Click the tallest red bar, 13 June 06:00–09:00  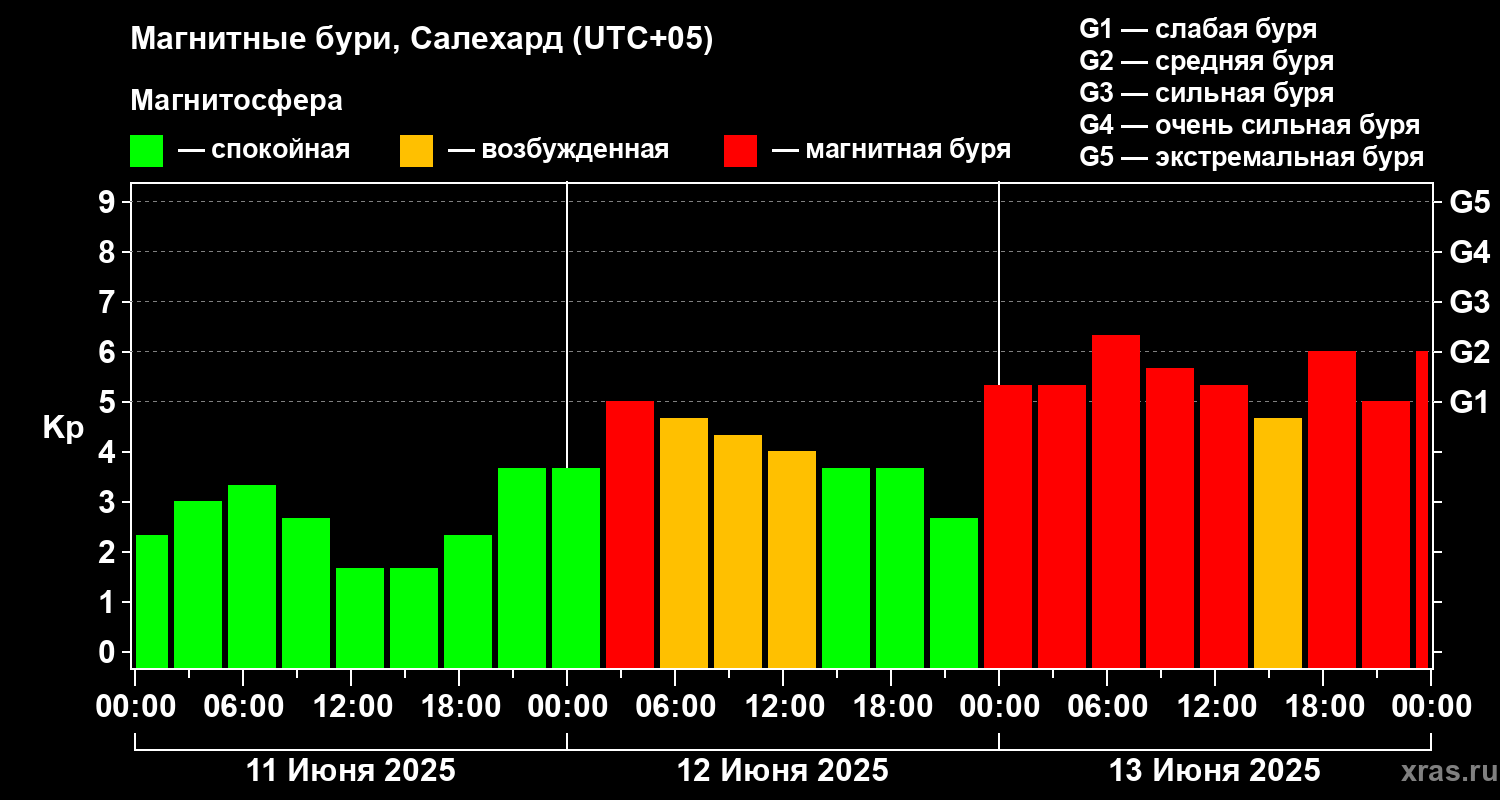pos(1116,501)
